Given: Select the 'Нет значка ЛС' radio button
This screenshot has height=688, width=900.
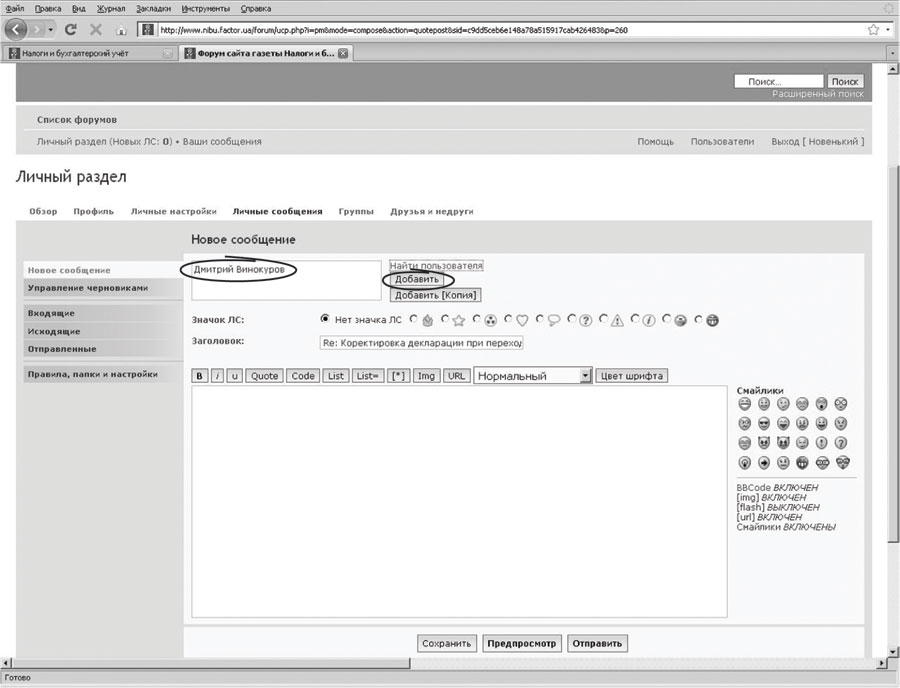Looking at the screenshot, I should pos(325,320).
